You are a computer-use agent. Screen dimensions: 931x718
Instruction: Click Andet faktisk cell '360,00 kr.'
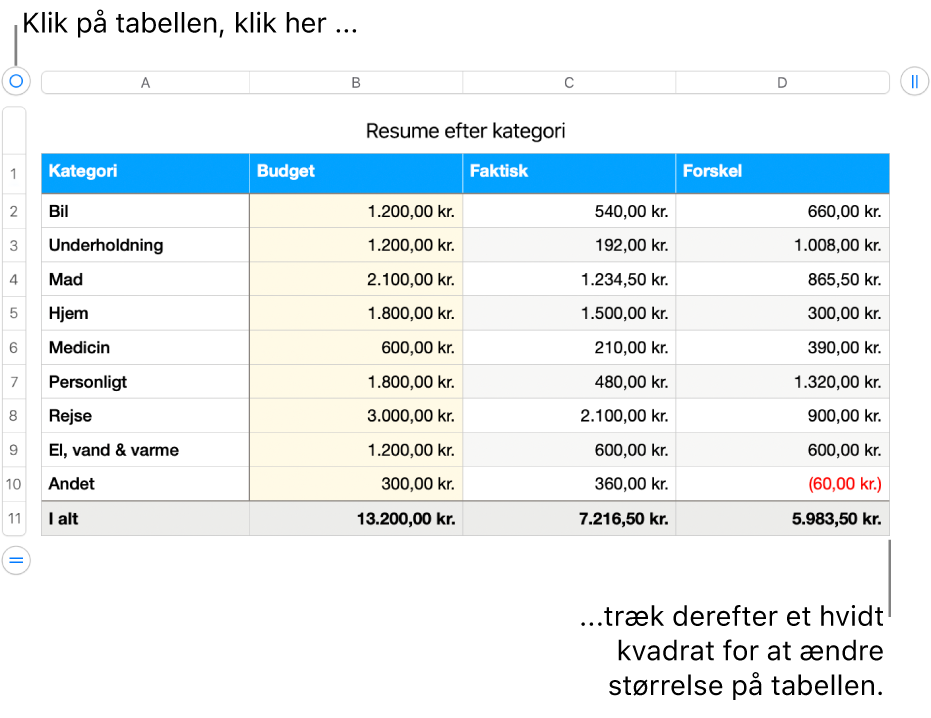pyautogui.click(x=569, y=484)
